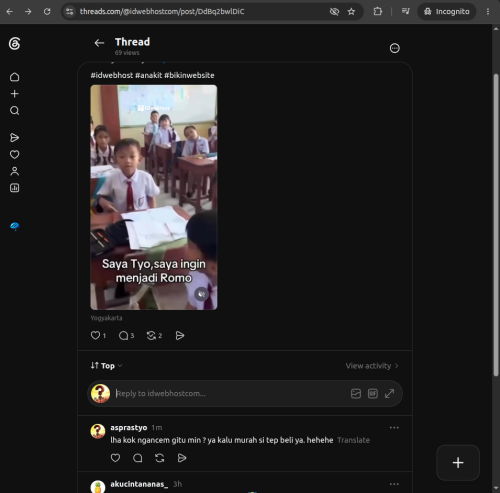Attach an image to the reply
500x493 pixels.
click(x=356, y=394)
